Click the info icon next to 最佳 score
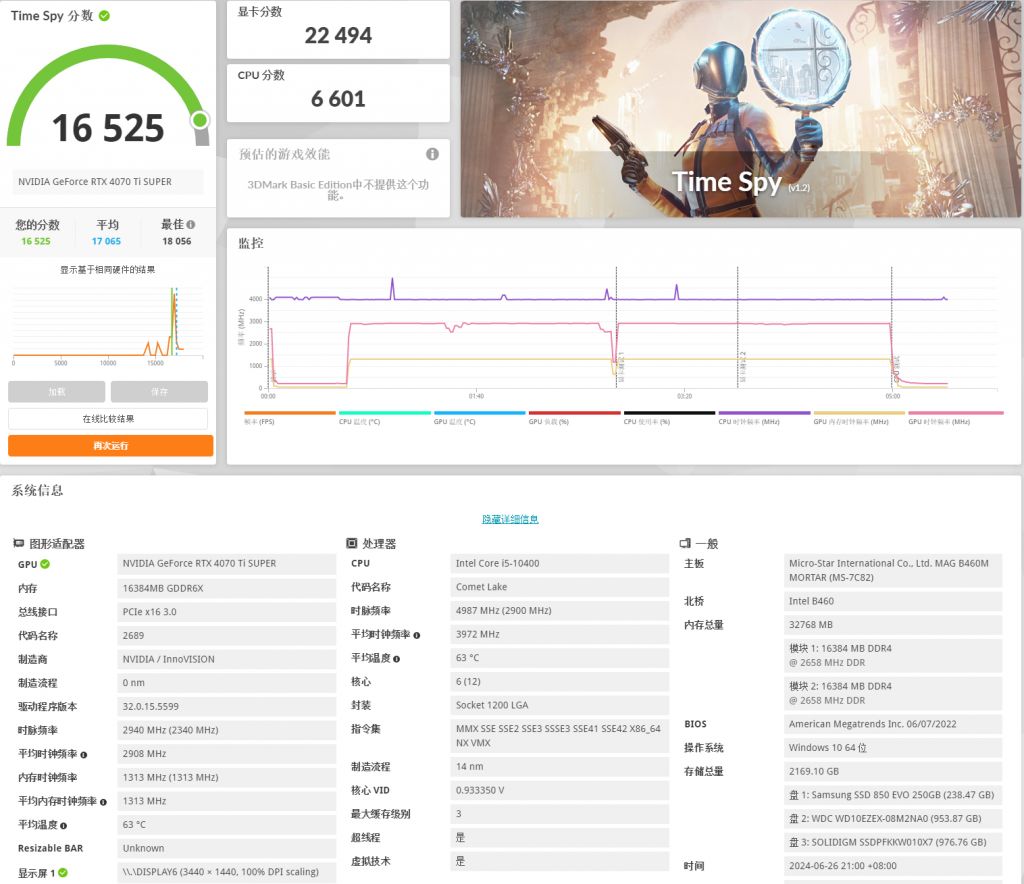The height and width of the screenshot is (884, 1024). (x=191, y=224)
